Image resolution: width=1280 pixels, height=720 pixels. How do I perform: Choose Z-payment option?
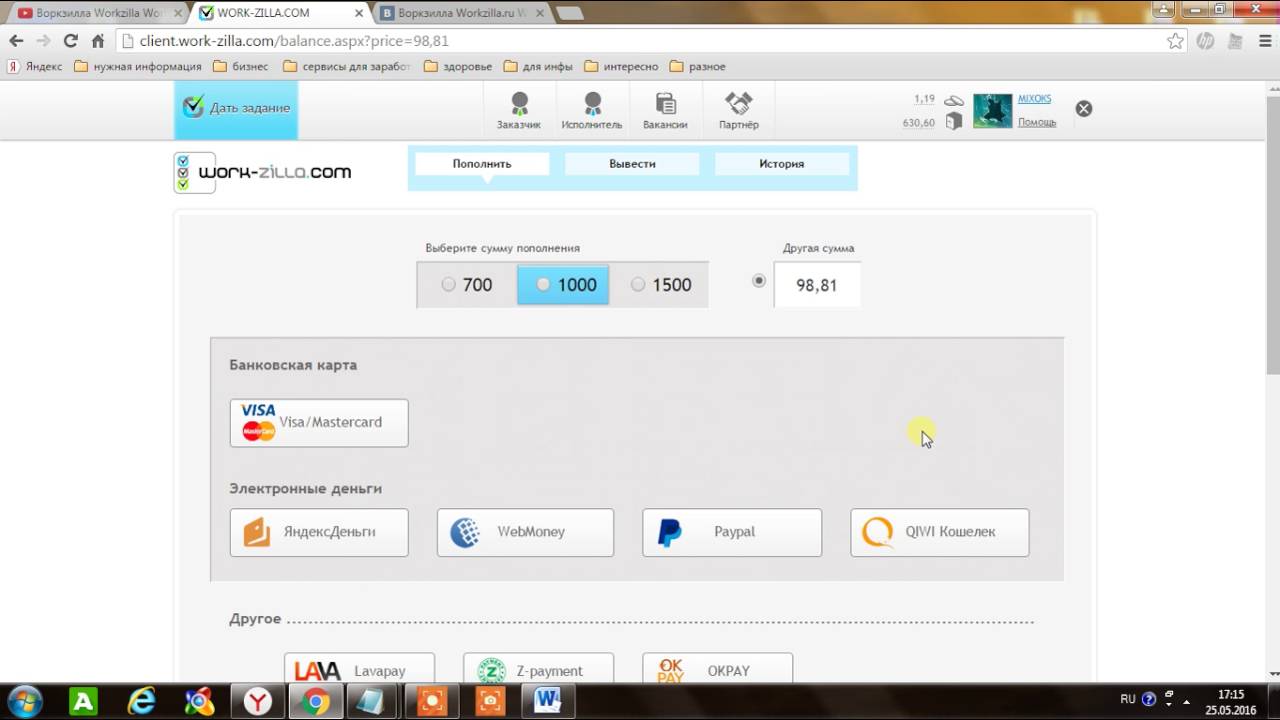pyautogui.click(x=538, y=669)
